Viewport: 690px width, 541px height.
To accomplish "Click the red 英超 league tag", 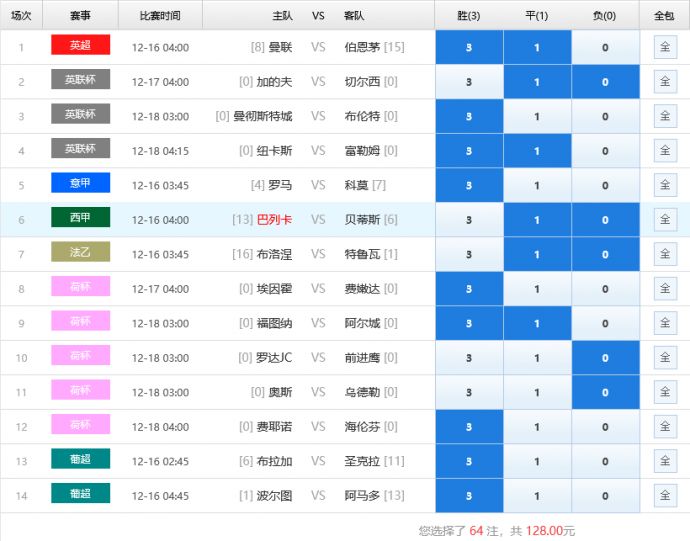I will tap(80, 46).
